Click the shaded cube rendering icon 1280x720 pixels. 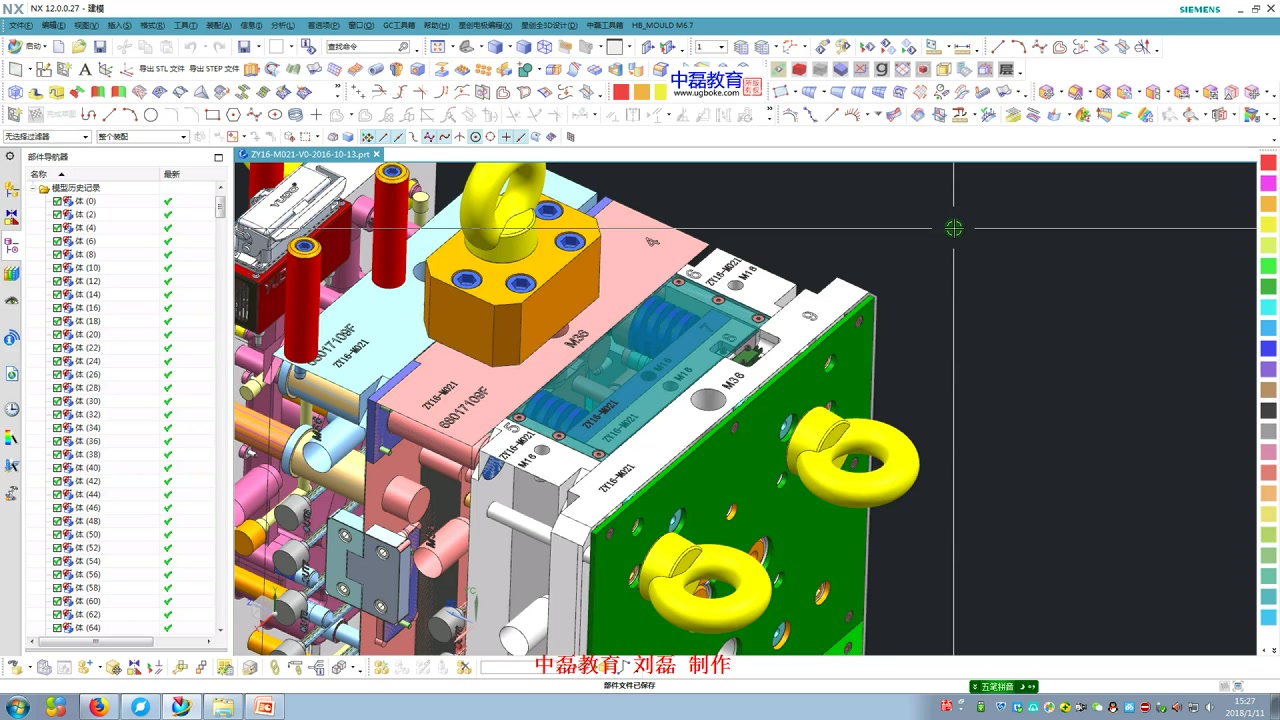tap(495, 47)
